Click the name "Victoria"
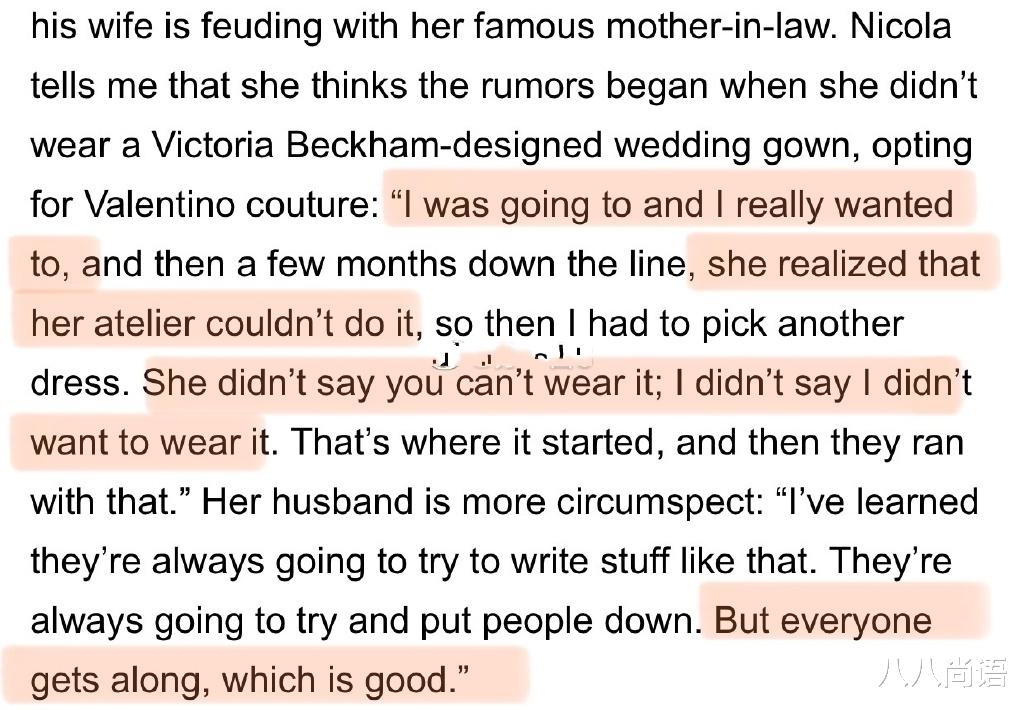 point(212,146)
